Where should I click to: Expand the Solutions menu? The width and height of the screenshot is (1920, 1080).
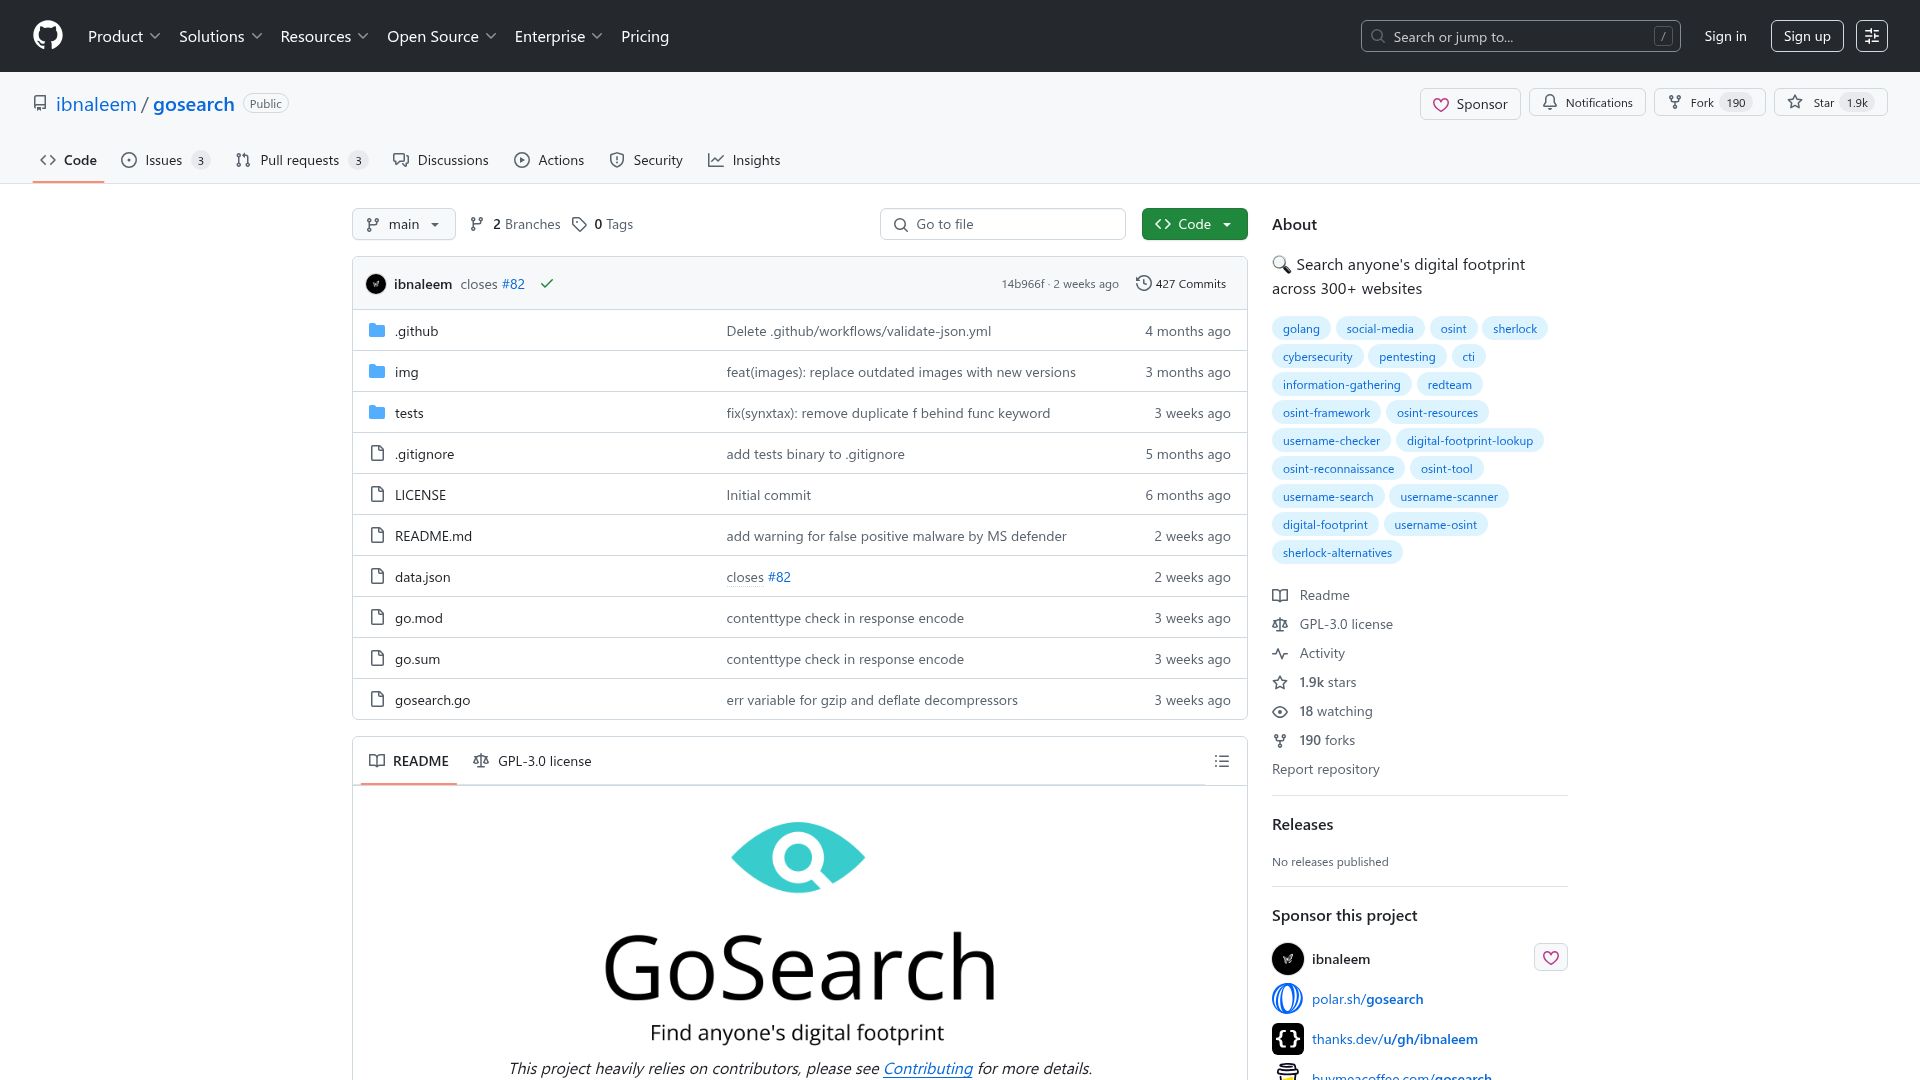tap(220, 36)
